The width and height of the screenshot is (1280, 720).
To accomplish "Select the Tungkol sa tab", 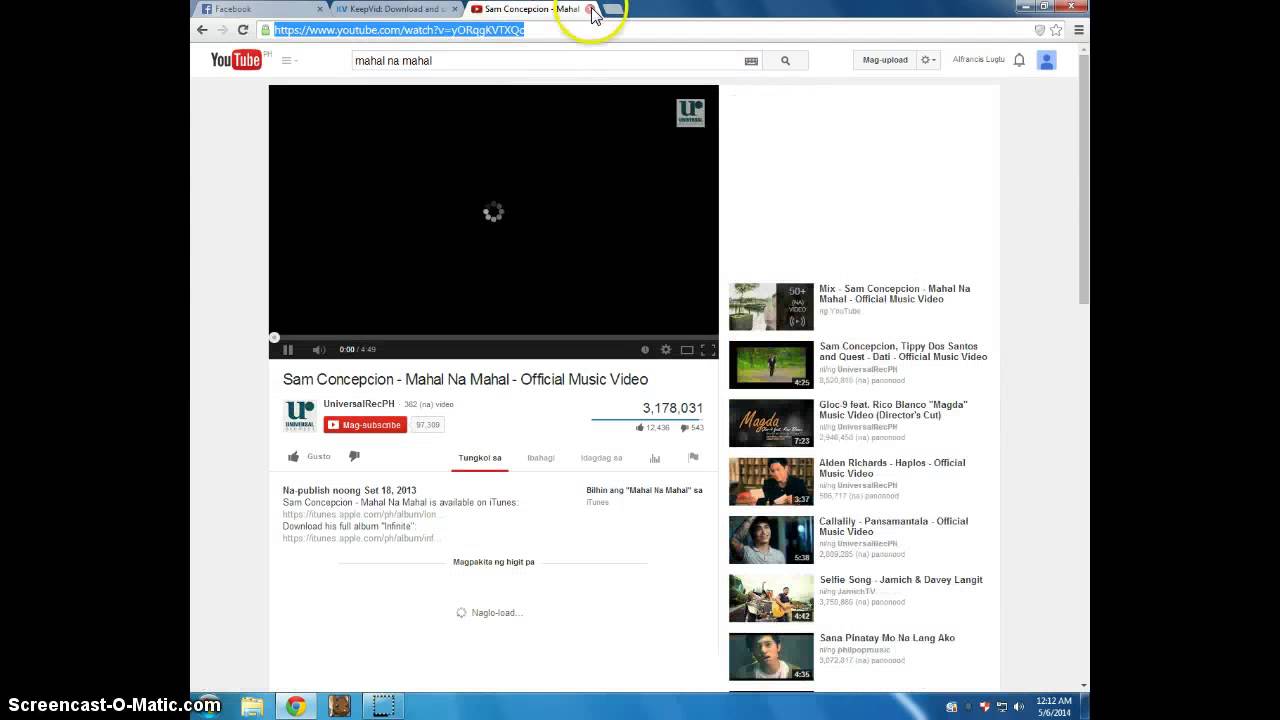I will tap(480, 458).
